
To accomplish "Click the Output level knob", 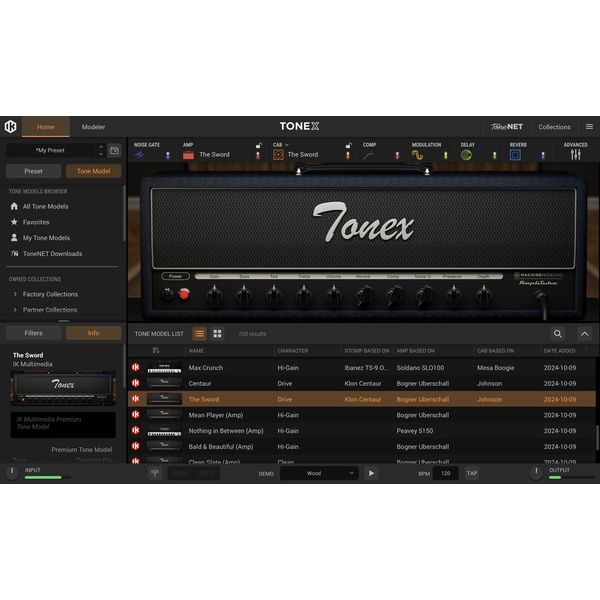I will pos(536,473).
